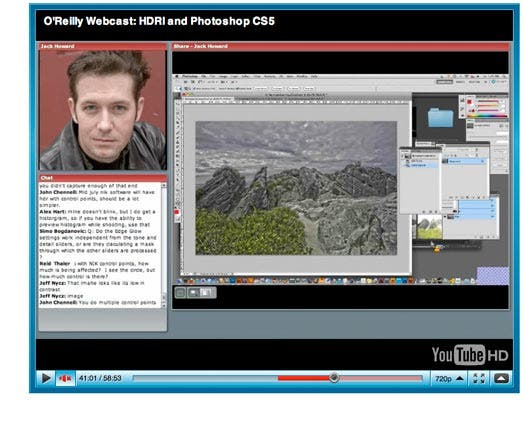Select the Chat panel header

click(x=103, y=178)
